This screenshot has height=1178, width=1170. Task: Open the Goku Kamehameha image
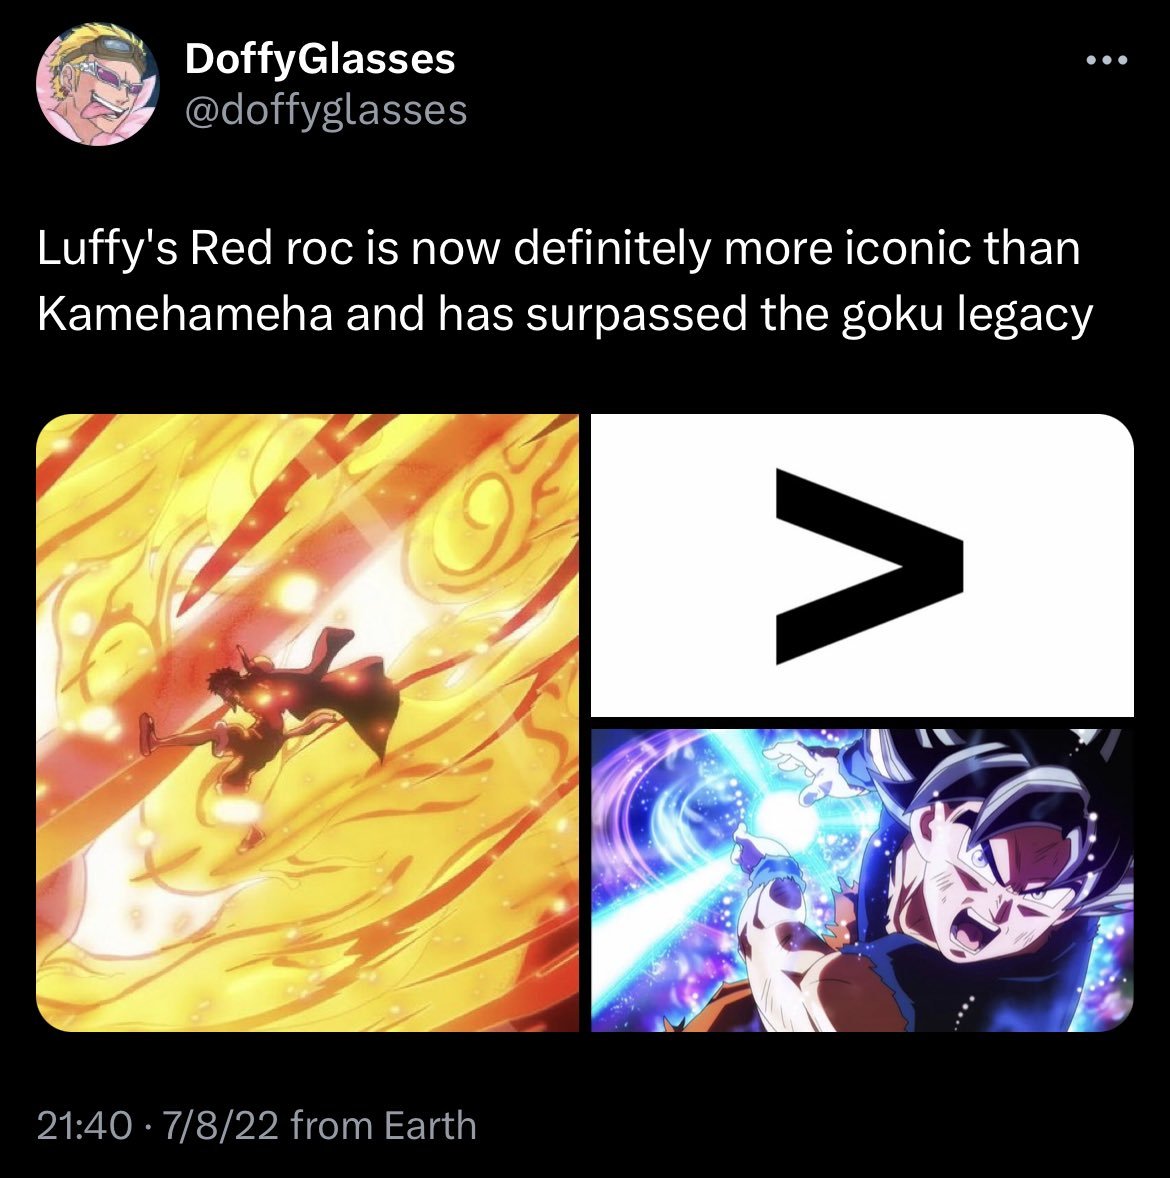pos(862,880)
